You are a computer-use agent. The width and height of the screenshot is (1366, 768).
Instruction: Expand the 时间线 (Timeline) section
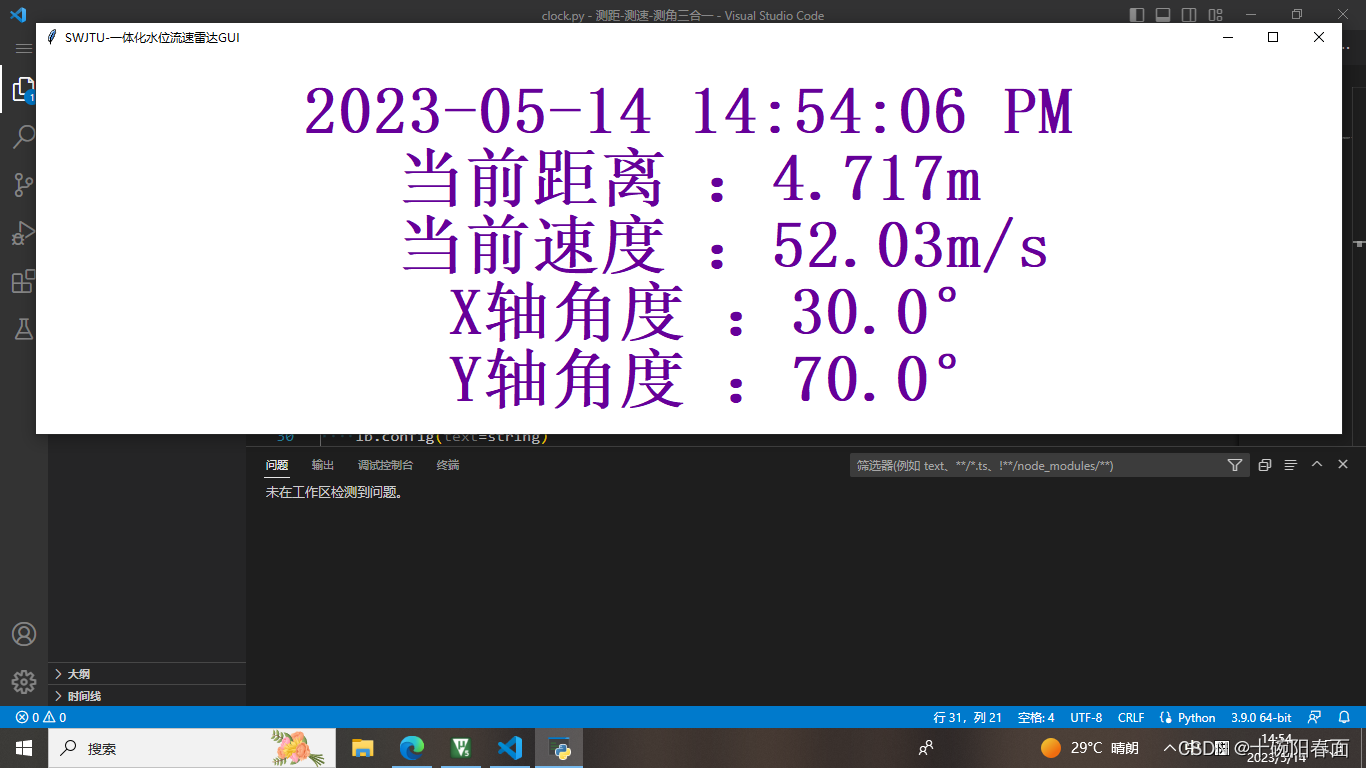tap(81, 695)
